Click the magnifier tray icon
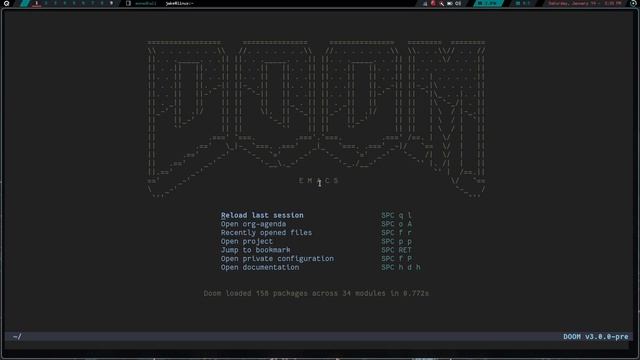Screen dimensions: 640x360 (442, 3)
